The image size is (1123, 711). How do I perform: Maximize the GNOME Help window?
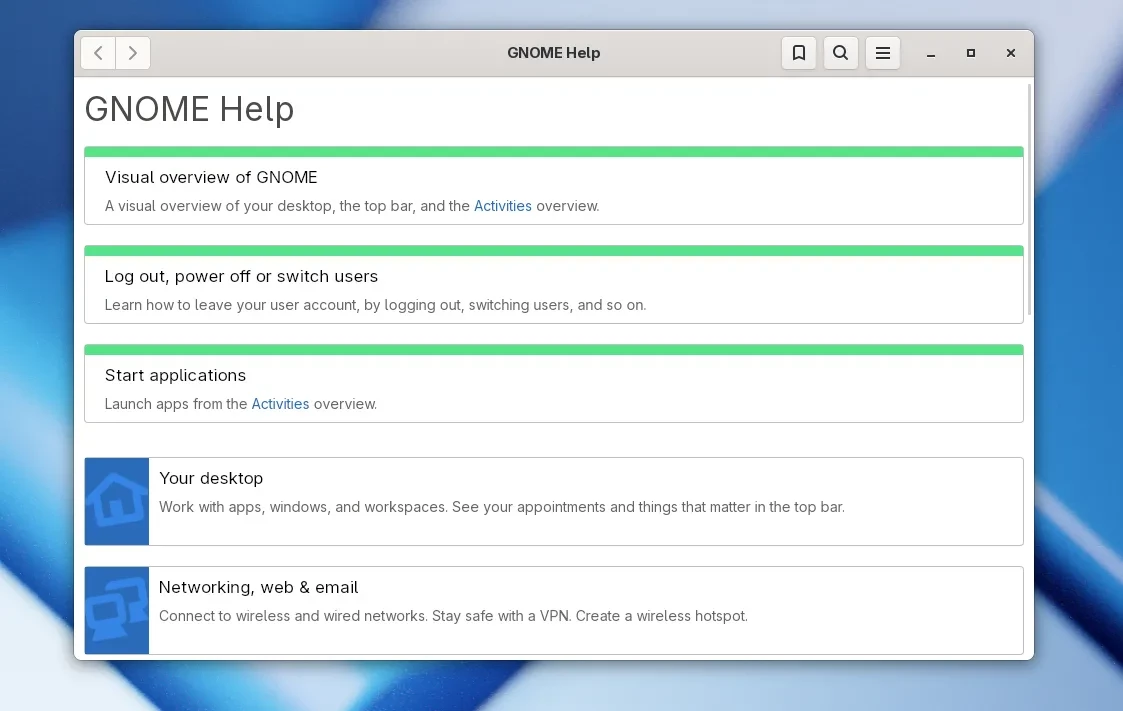pos(970,53)
